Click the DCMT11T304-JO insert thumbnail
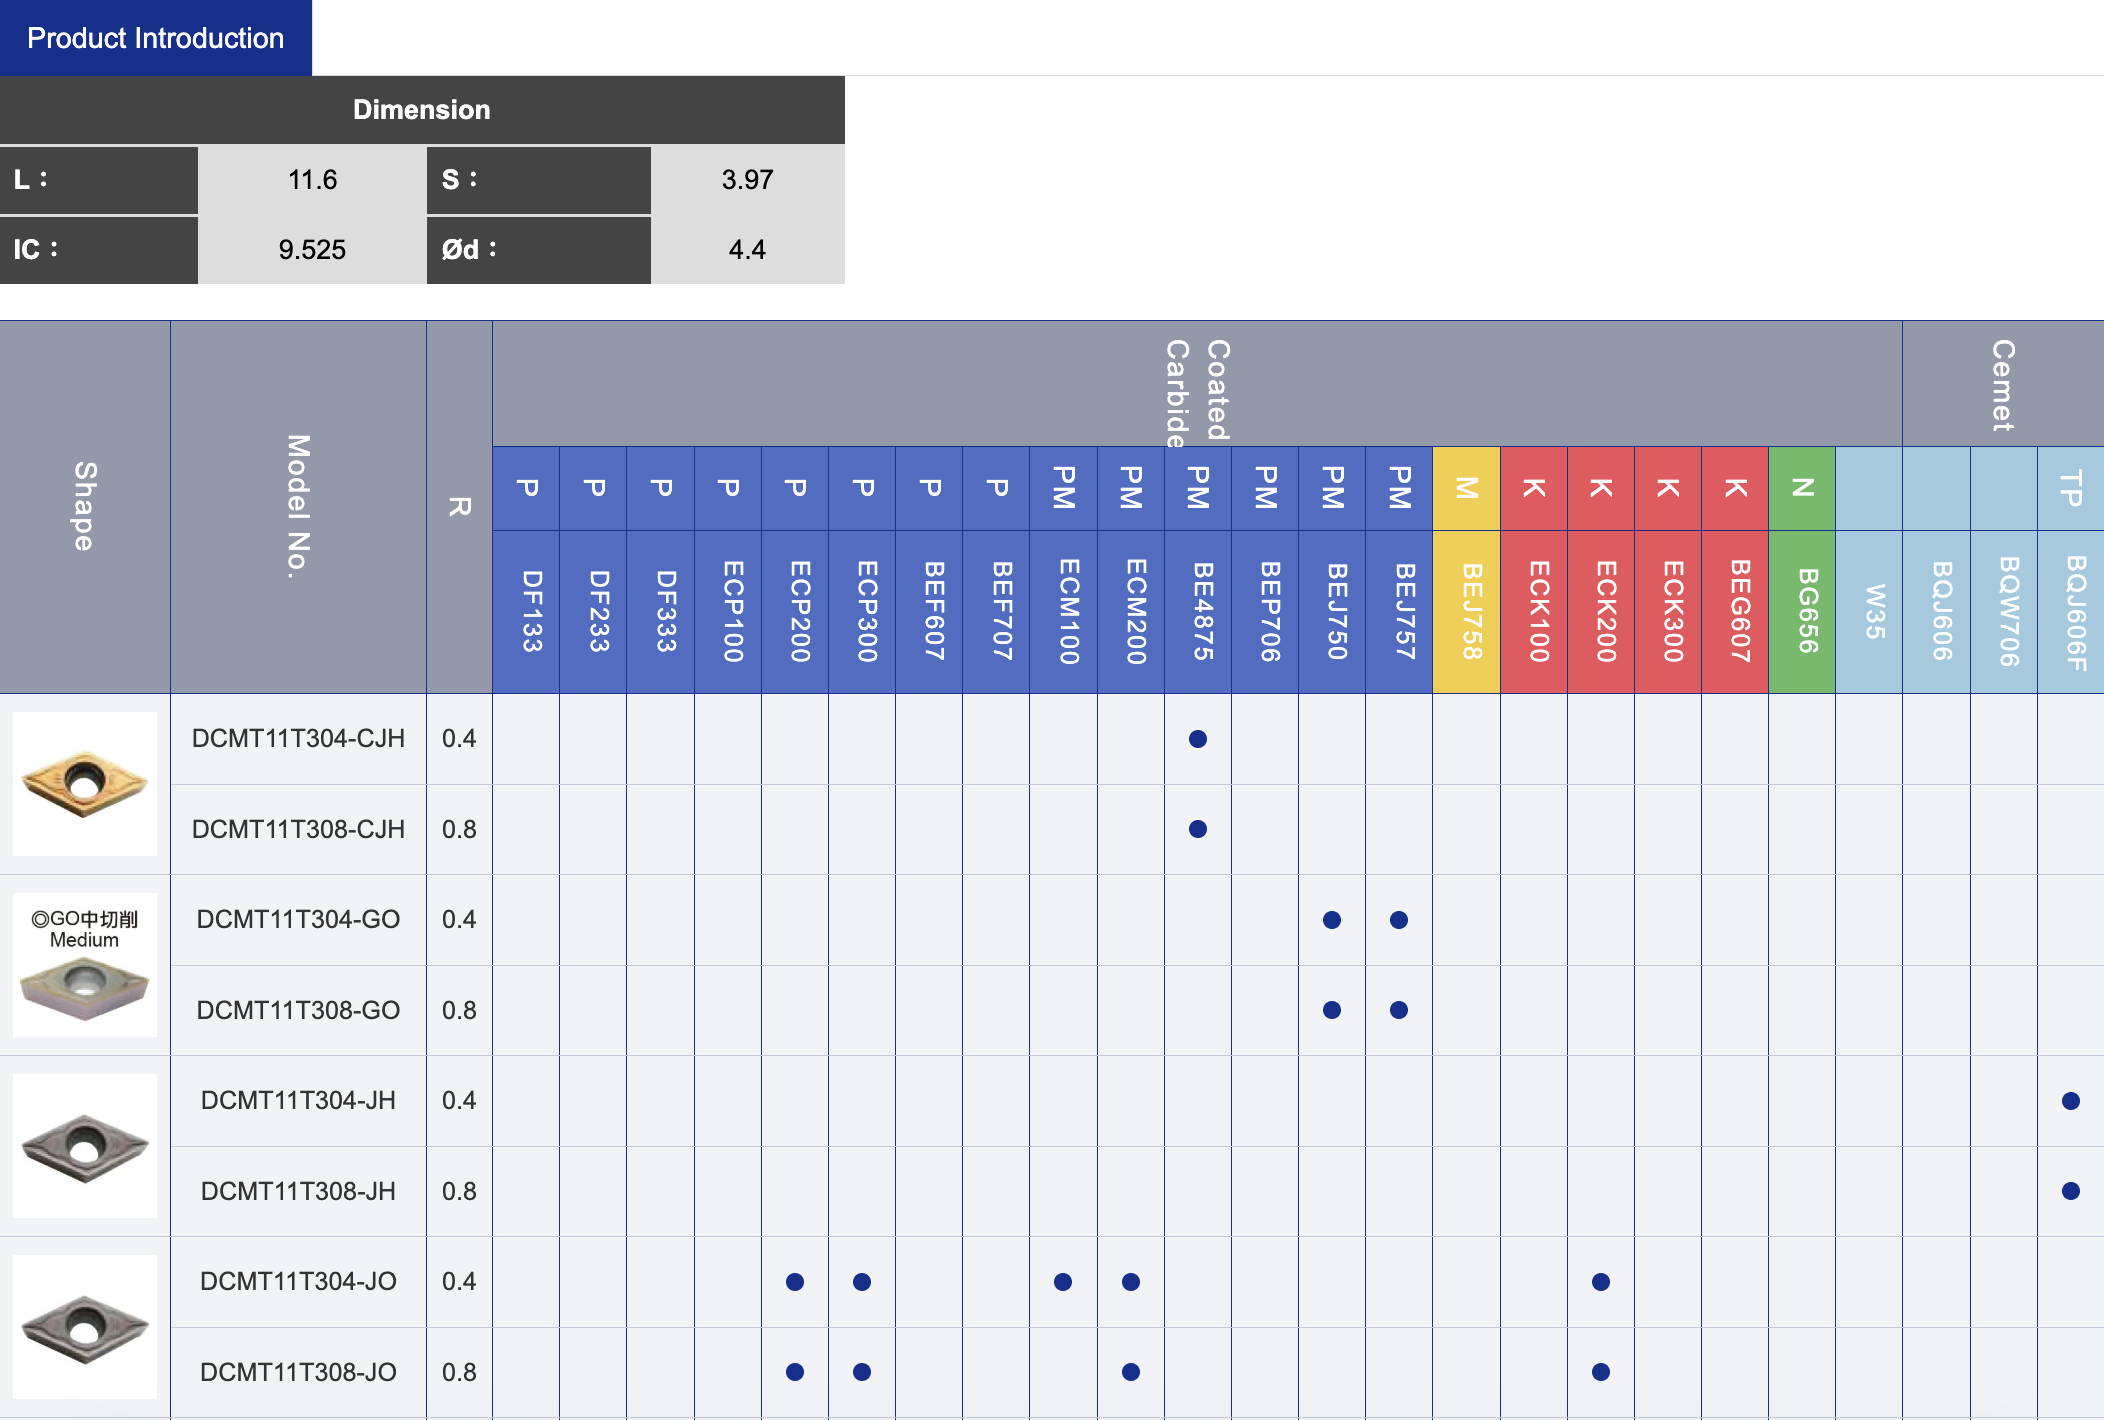 tap(85, 1327)
